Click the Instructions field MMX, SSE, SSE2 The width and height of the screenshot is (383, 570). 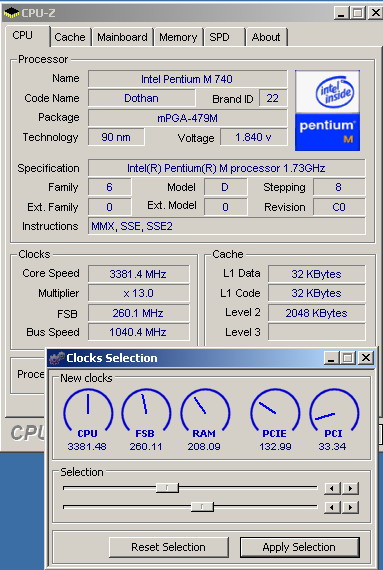pyautogui.click(x=226, y=226)
